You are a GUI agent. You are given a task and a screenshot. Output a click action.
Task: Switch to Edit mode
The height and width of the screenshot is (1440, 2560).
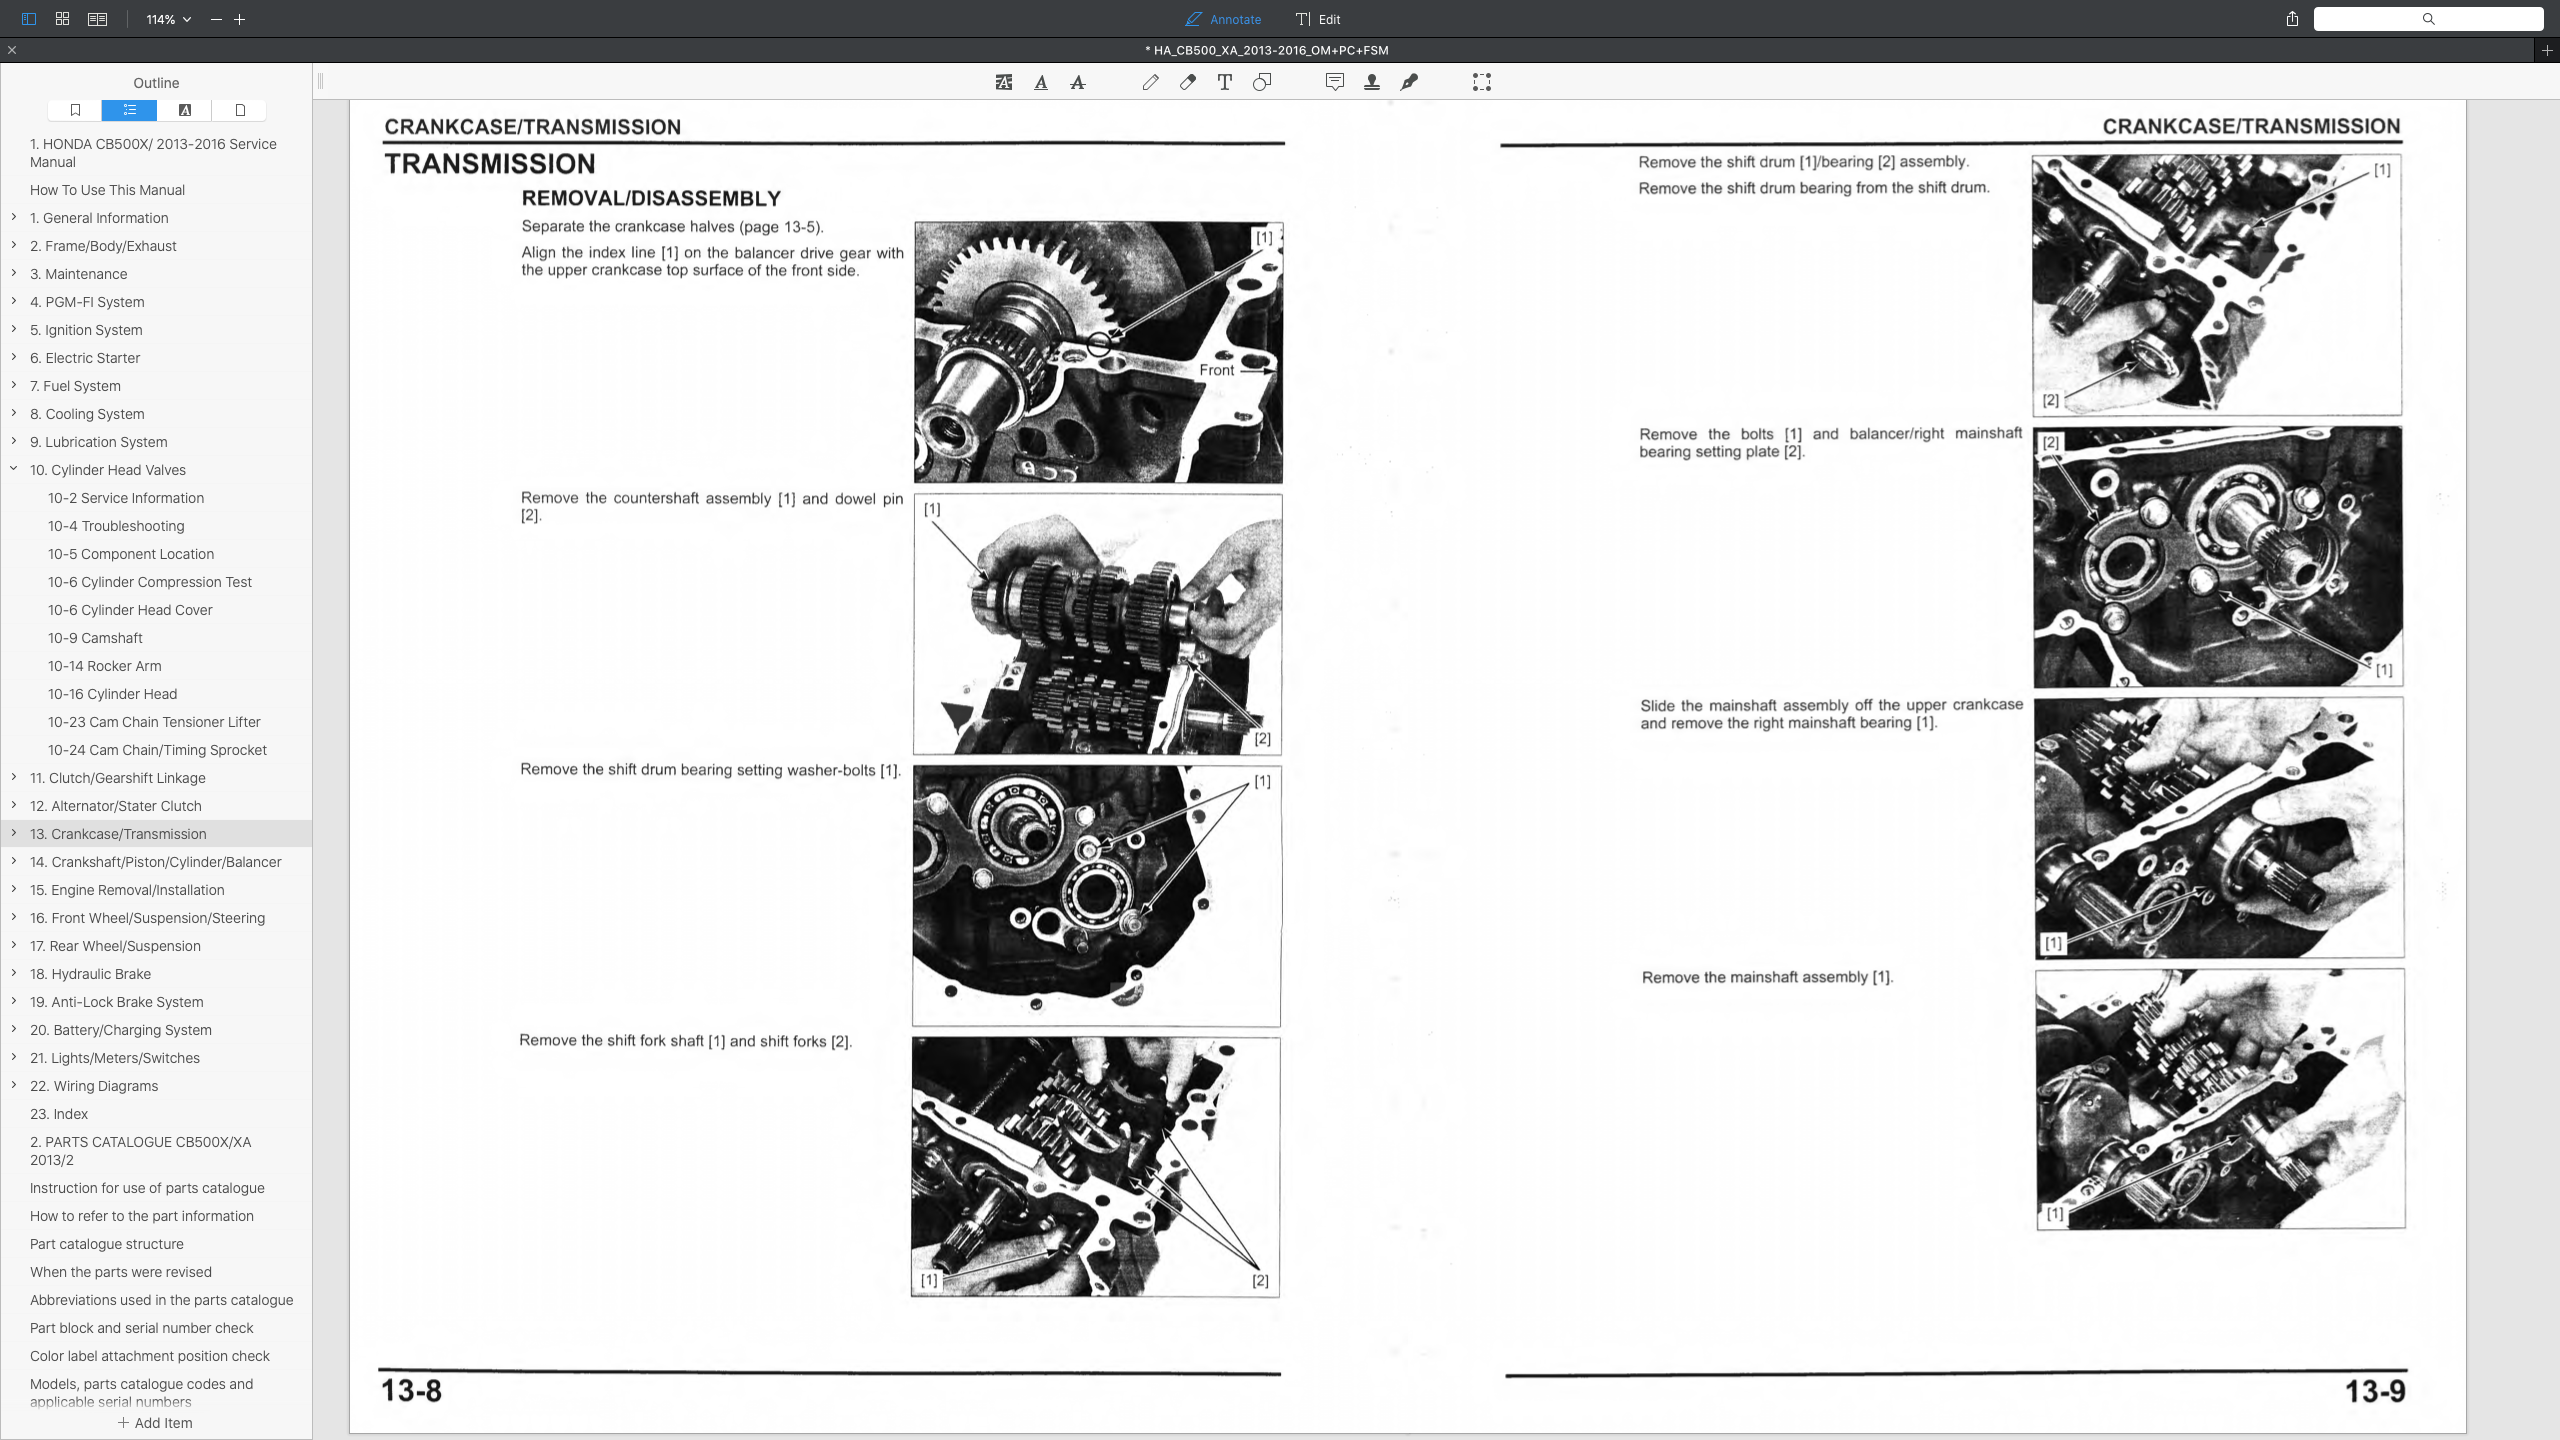[1316, 19]
